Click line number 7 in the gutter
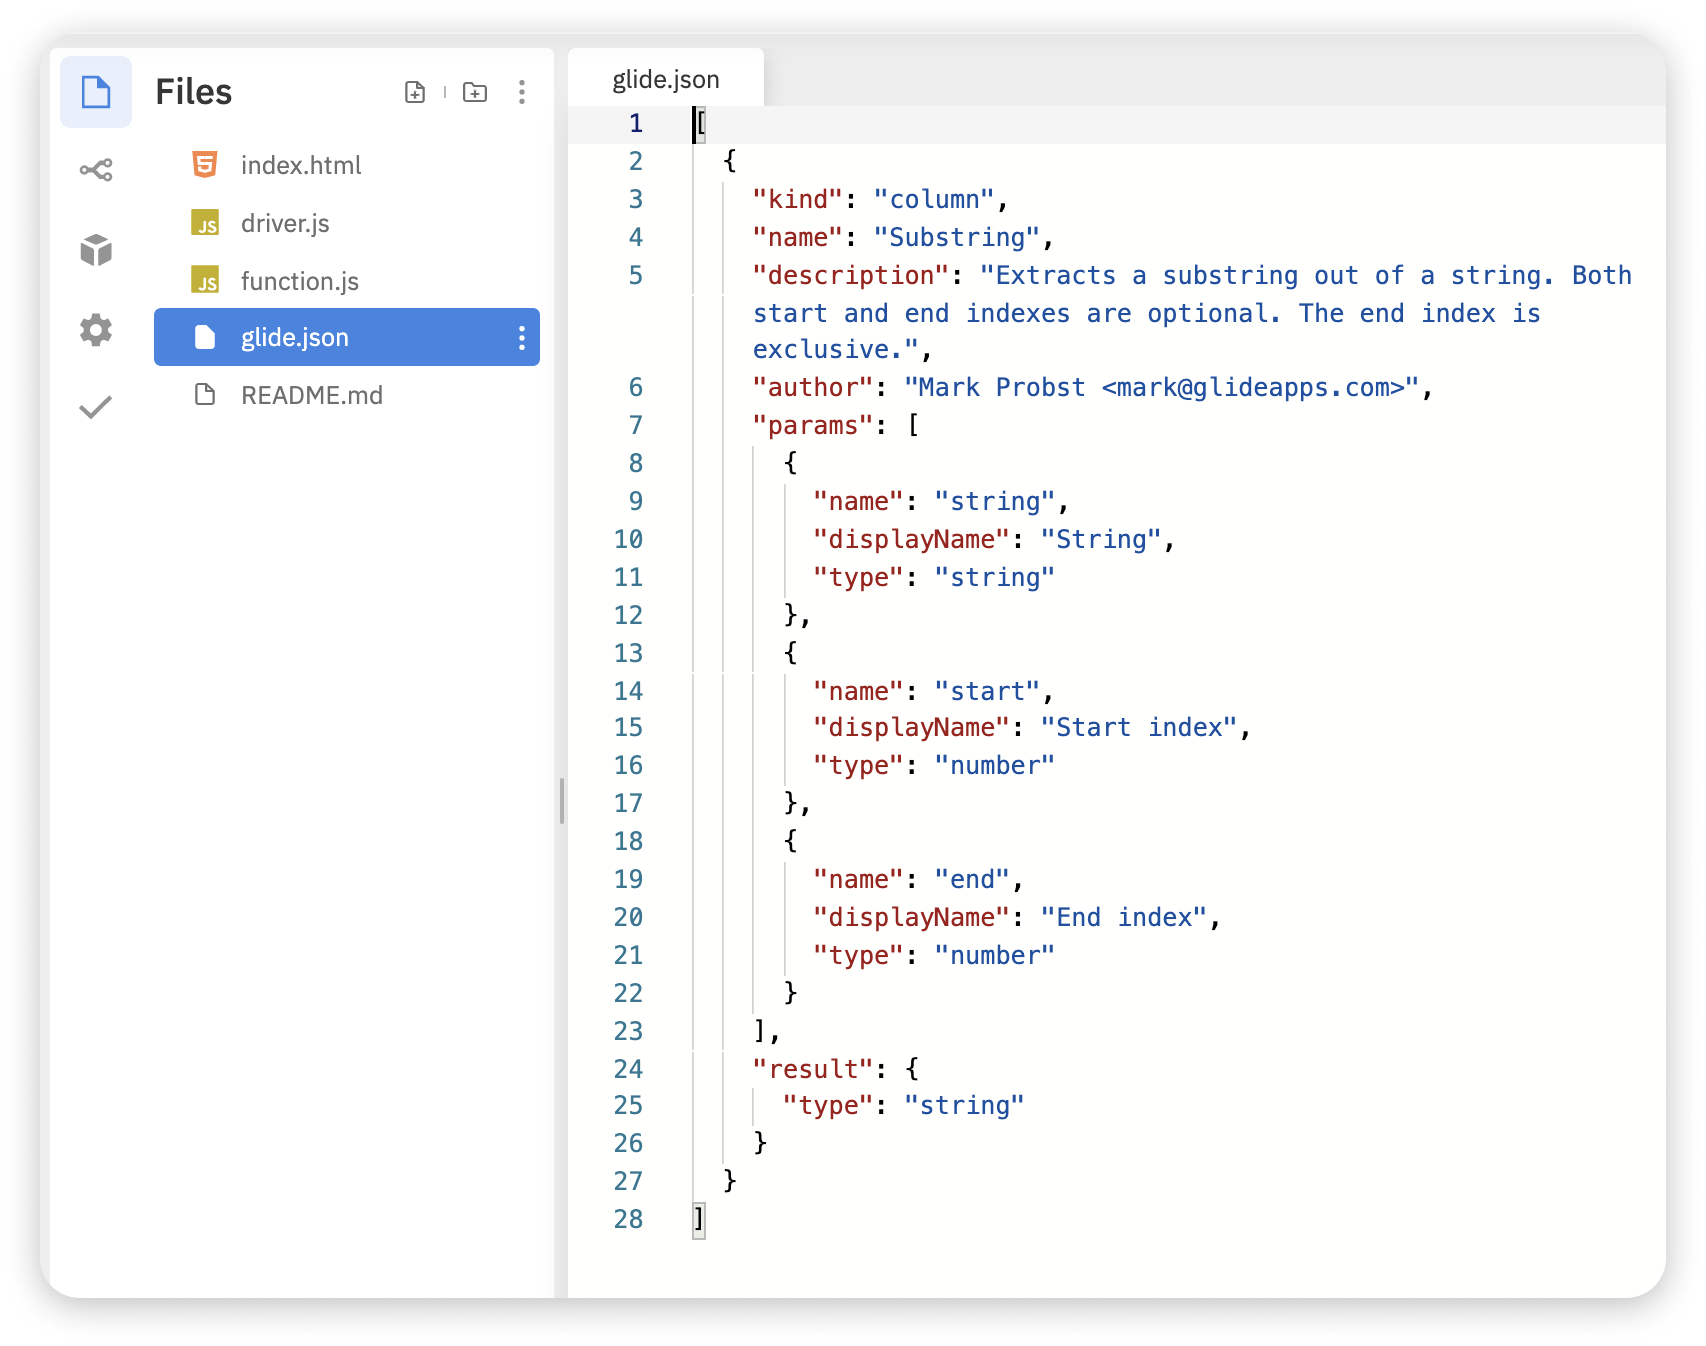Screen dimensions: 1706x1346 coord(635,426)
